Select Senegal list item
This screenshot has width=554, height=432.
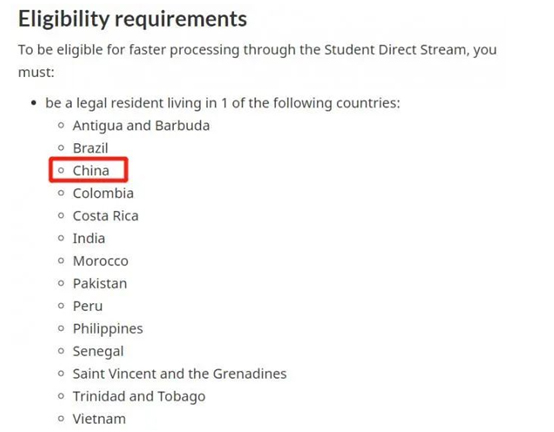click(x=98, y=352)
